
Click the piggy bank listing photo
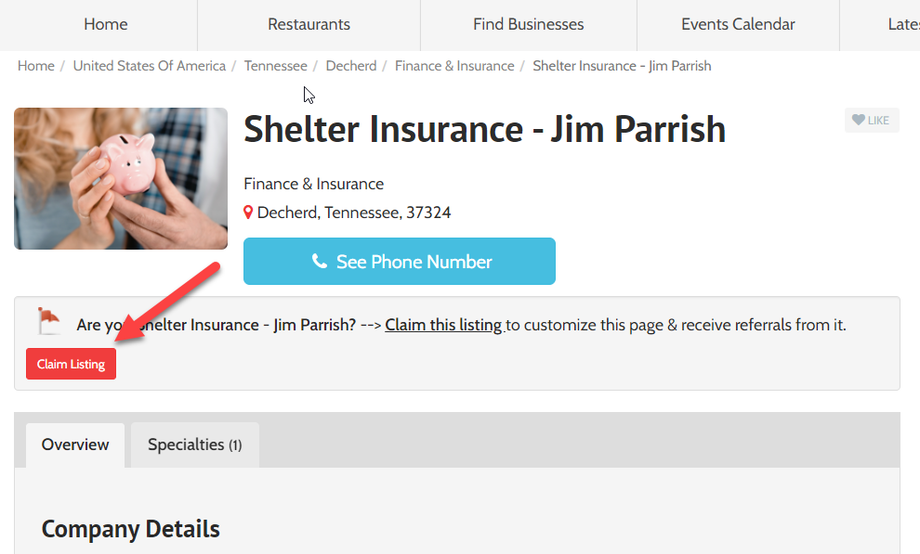pyautogui.click(x=121, y=178)
